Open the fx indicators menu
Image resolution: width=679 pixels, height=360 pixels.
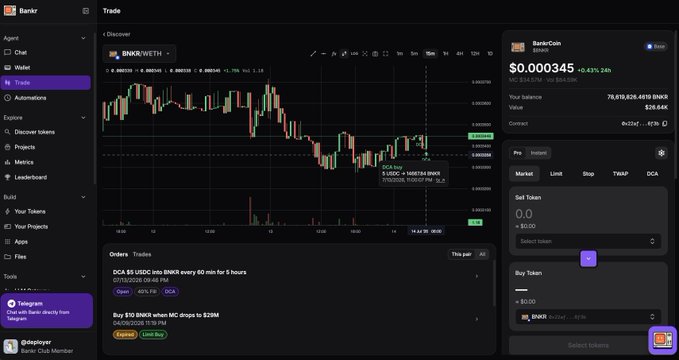coord(334,54)
